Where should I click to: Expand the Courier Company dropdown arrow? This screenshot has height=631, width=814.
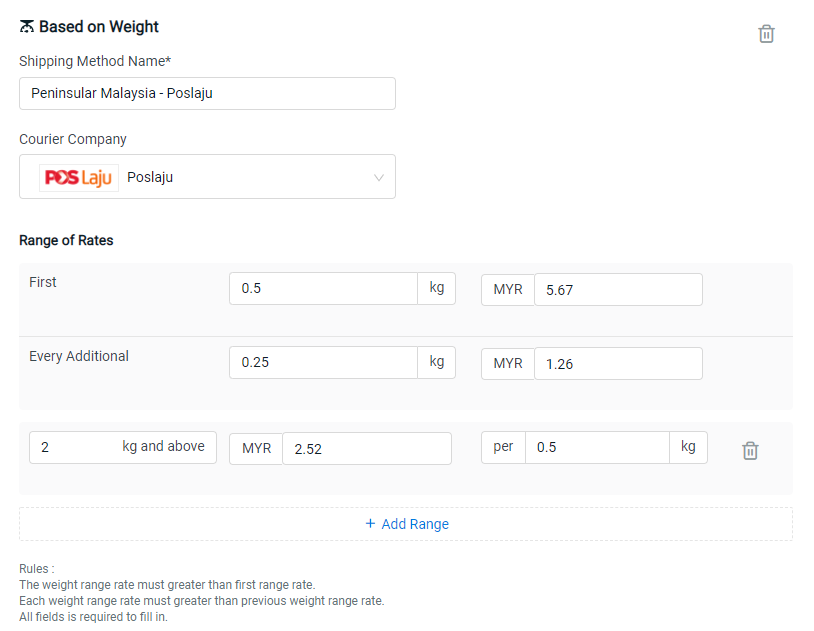pos(379,178)
